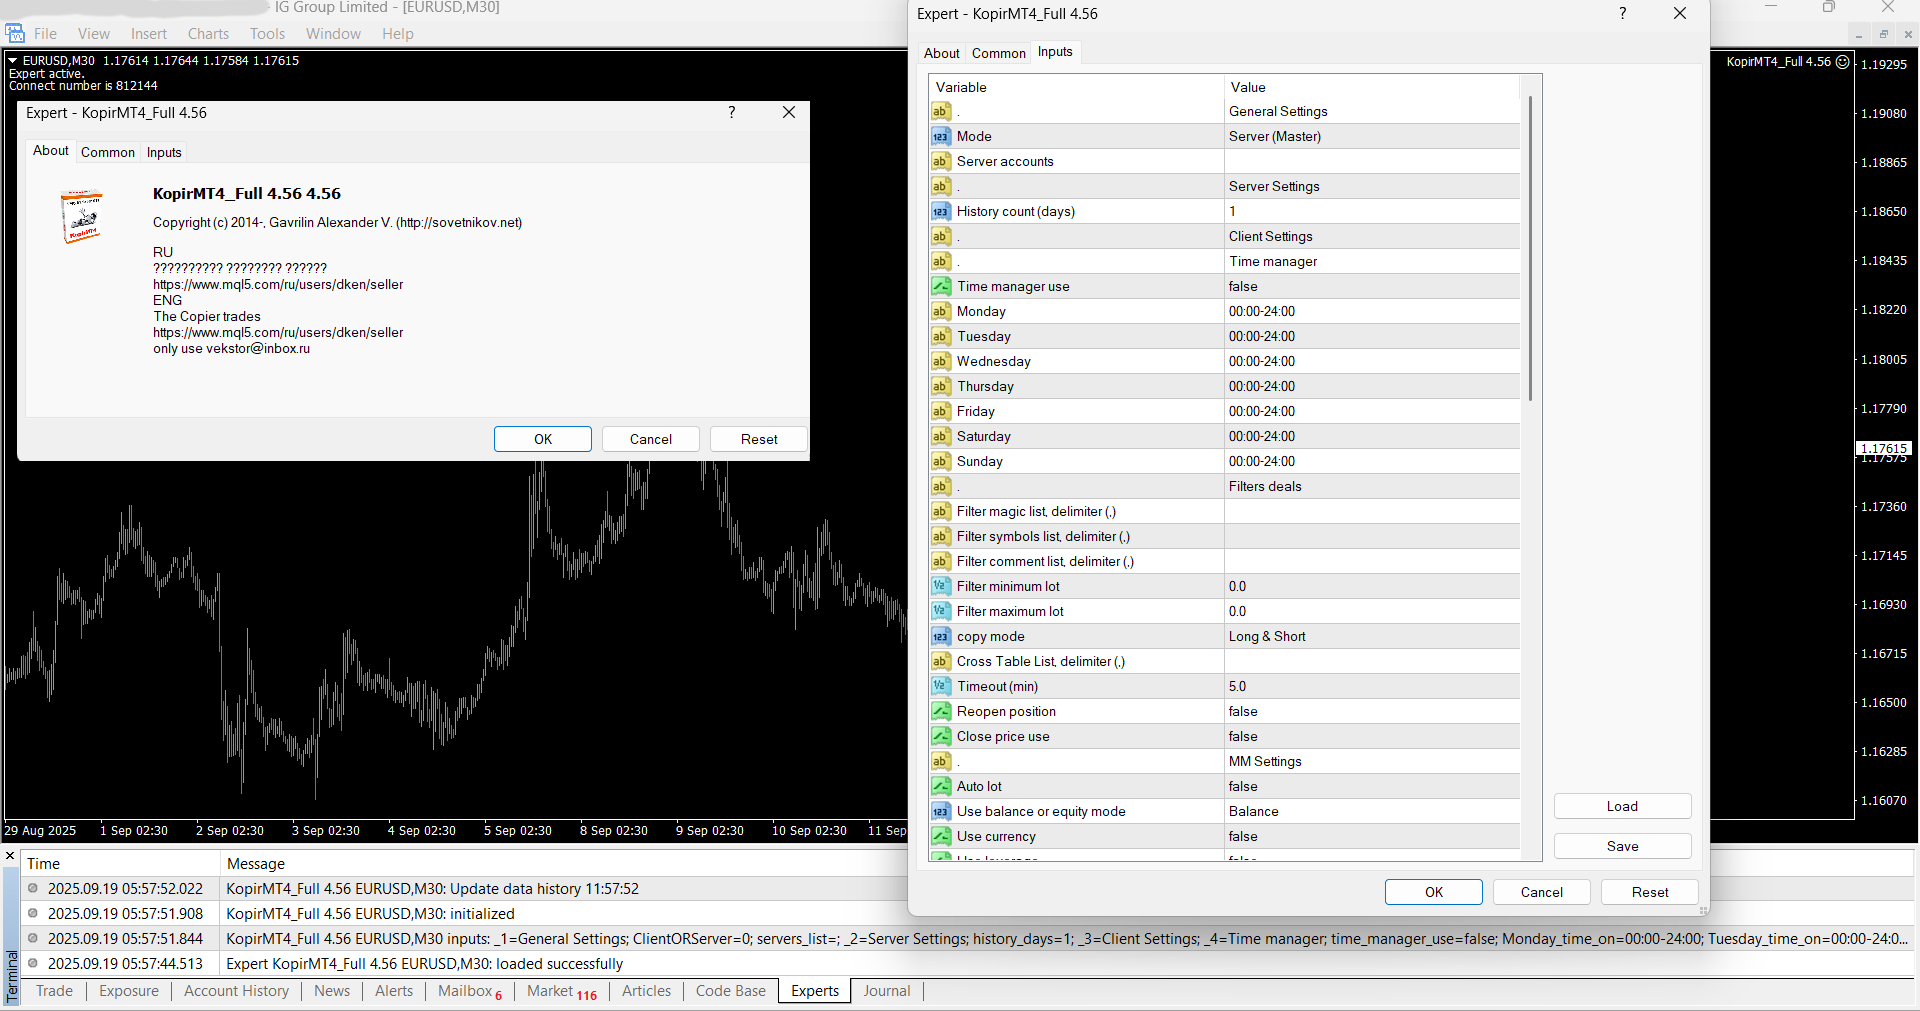Open the Mode value Server (Master) dropdown
1920x1011 pixels.
[1370, 137]
